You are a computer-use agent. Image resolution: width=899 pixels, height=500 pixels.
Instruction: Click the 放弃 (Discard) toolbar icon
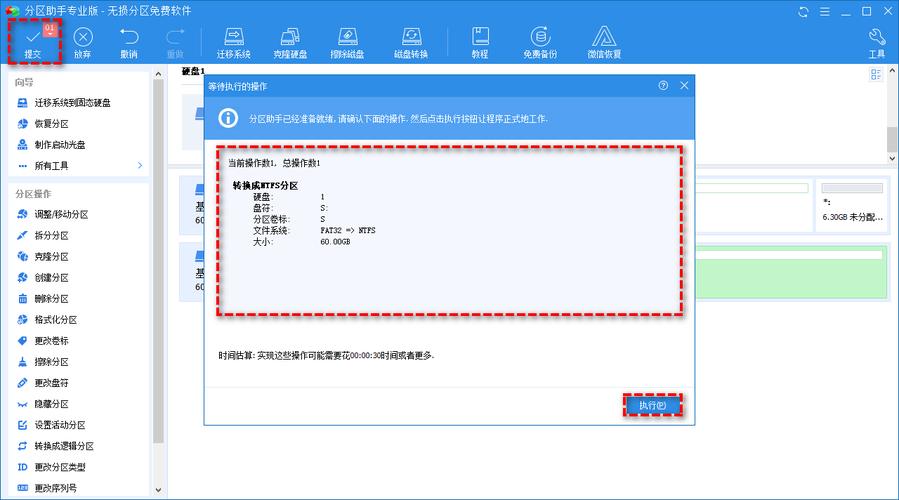click(x=83, y=42)
